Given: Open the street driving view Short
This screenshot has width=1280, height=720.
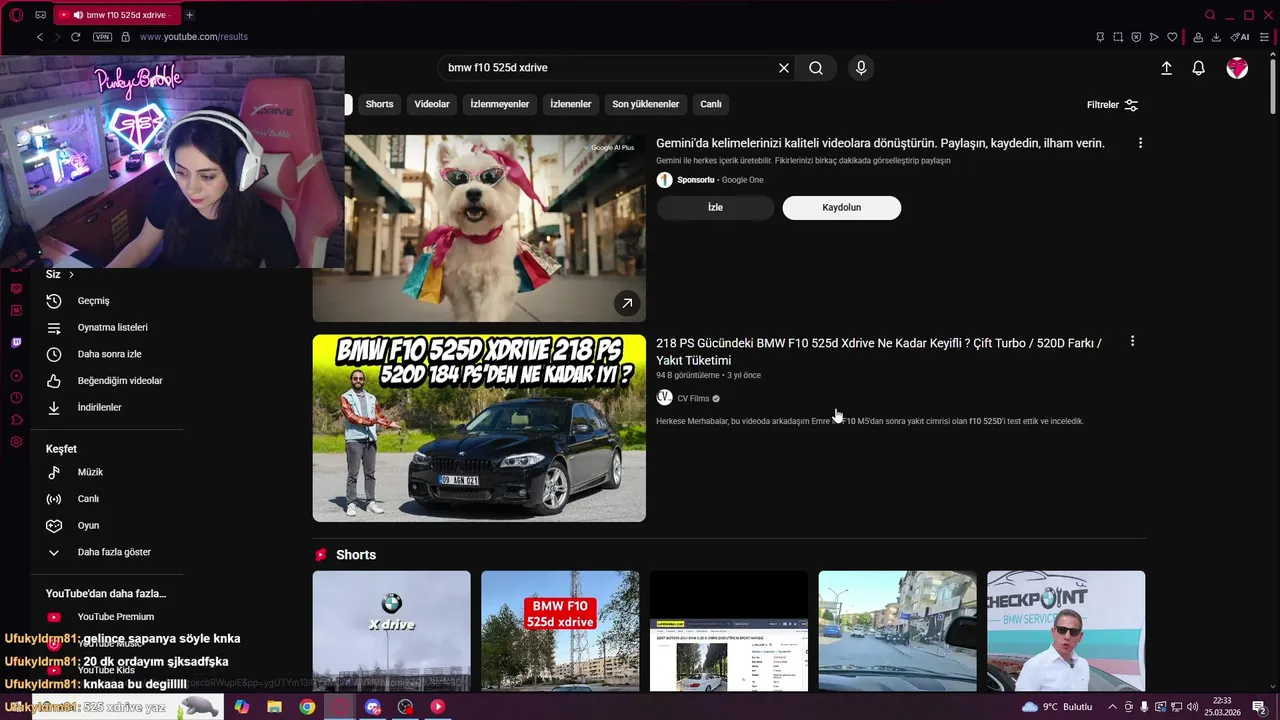Looking at the screenshot, I should tap(897, 631).
